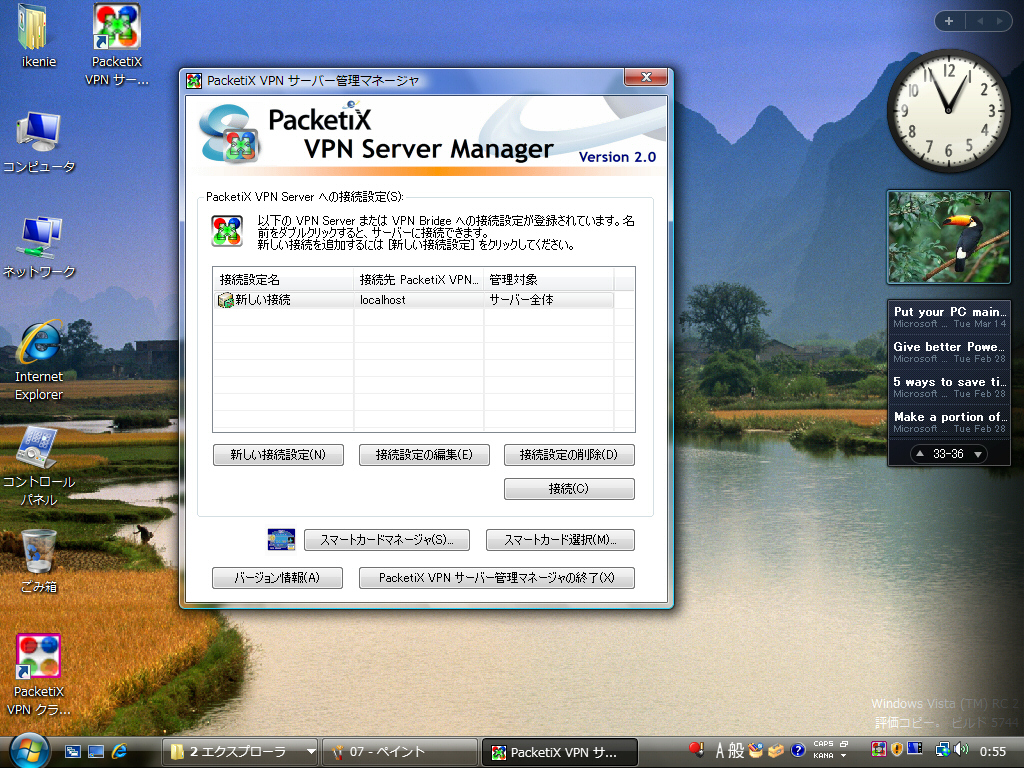
Task: Show next feed headlines with down arrow
Action: [978, 454]
